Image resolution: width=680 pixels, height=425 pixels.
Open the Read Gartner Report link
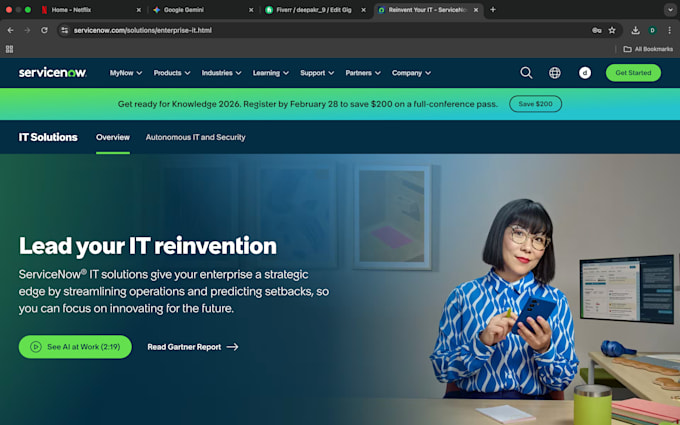click(193, 347)
